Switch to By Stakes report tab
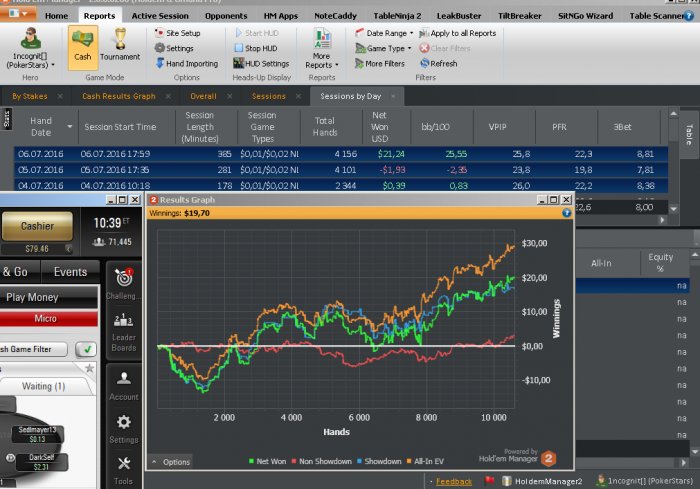This screenshot has width=700, height=489. point(29,96)
